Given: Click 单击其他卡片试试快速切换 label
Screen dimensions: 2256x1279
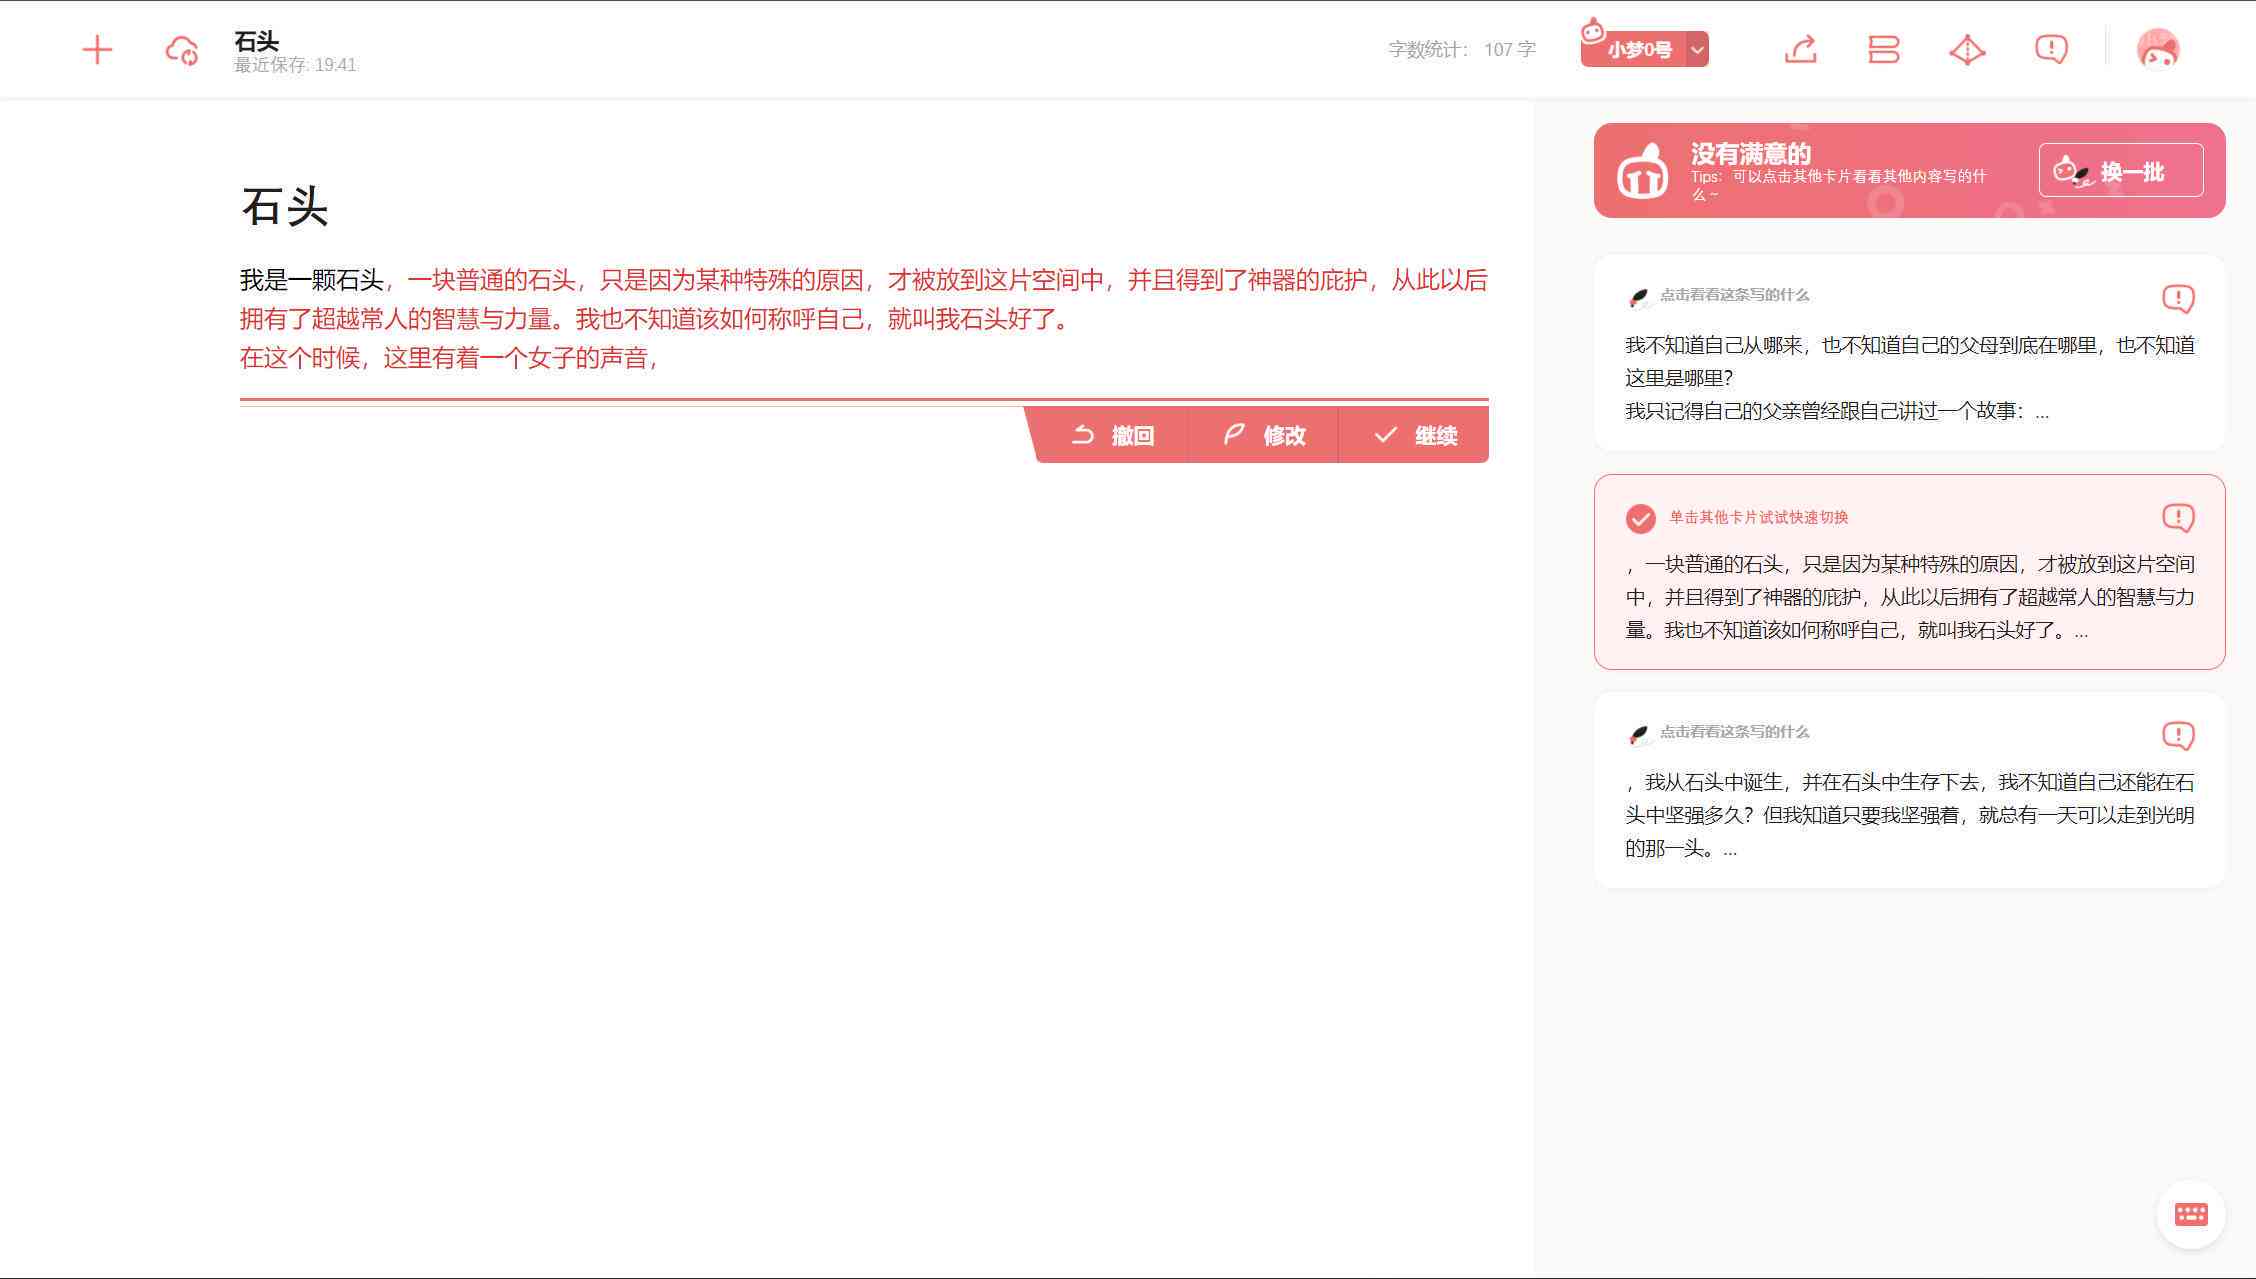Looking at the screenshot, I should coord(1758,517).
